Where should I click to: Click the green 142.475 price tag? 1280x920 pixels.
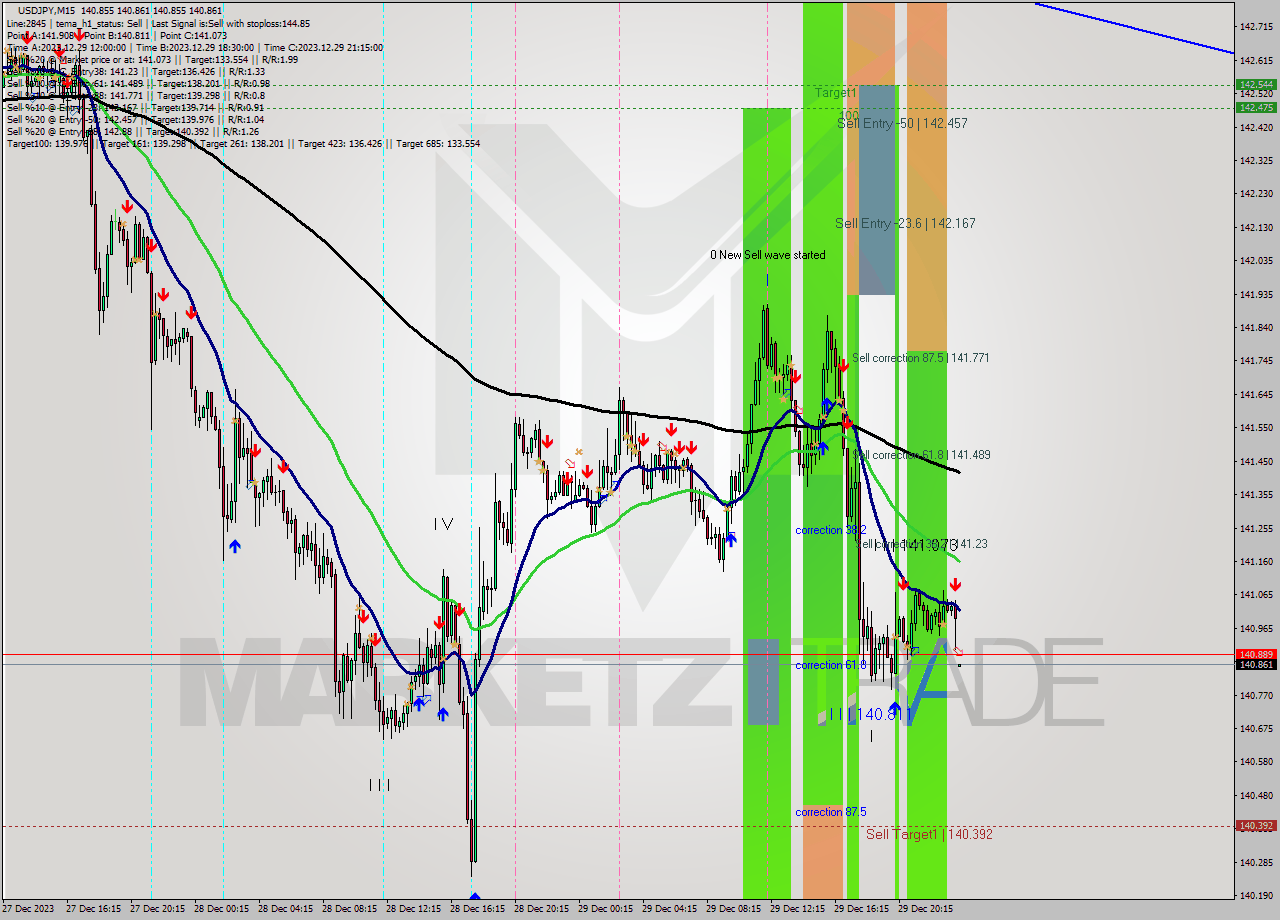[1256, 107]
